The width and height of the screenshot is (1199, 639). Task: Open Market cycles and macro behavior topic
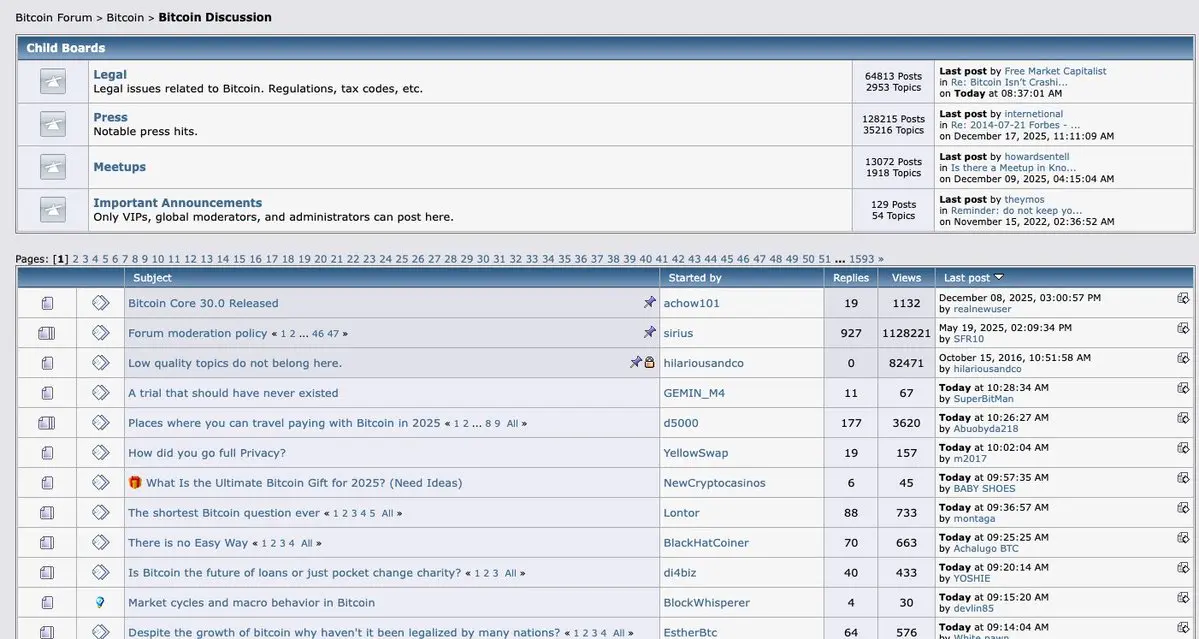pyautogui.click(x=251, y=603)
